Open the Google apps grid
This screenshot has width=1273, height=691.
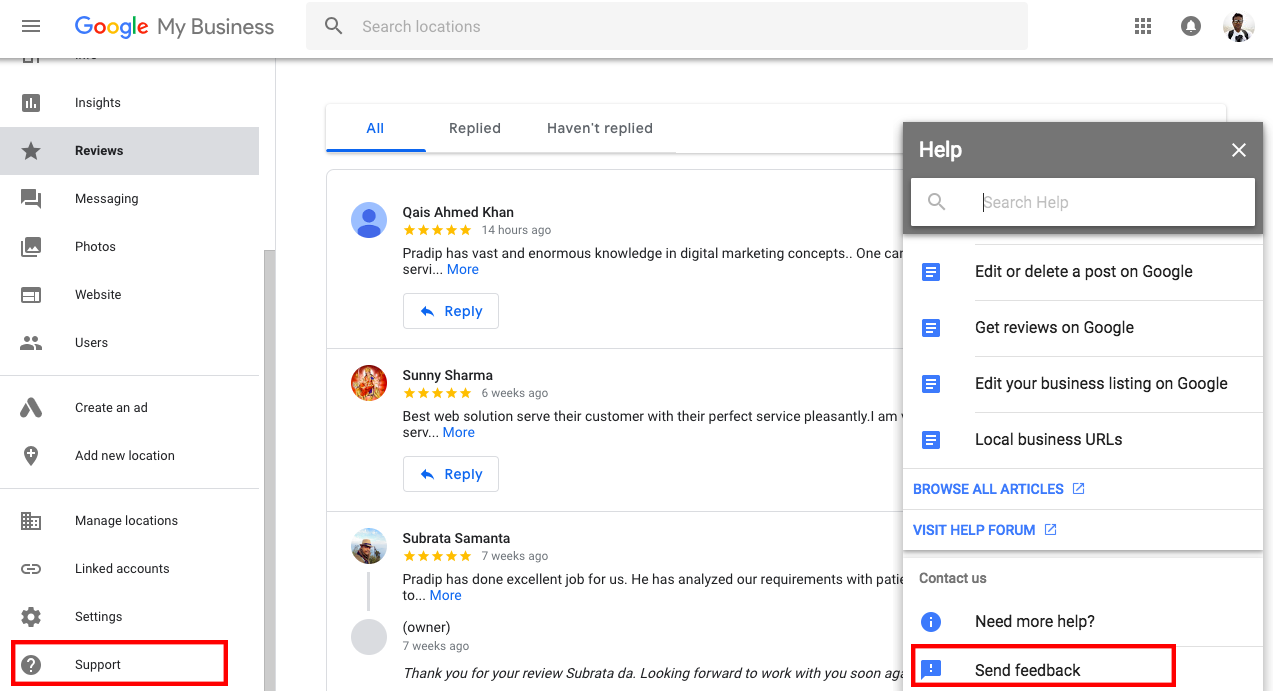pyautogui.click(x=1143, y=26)
